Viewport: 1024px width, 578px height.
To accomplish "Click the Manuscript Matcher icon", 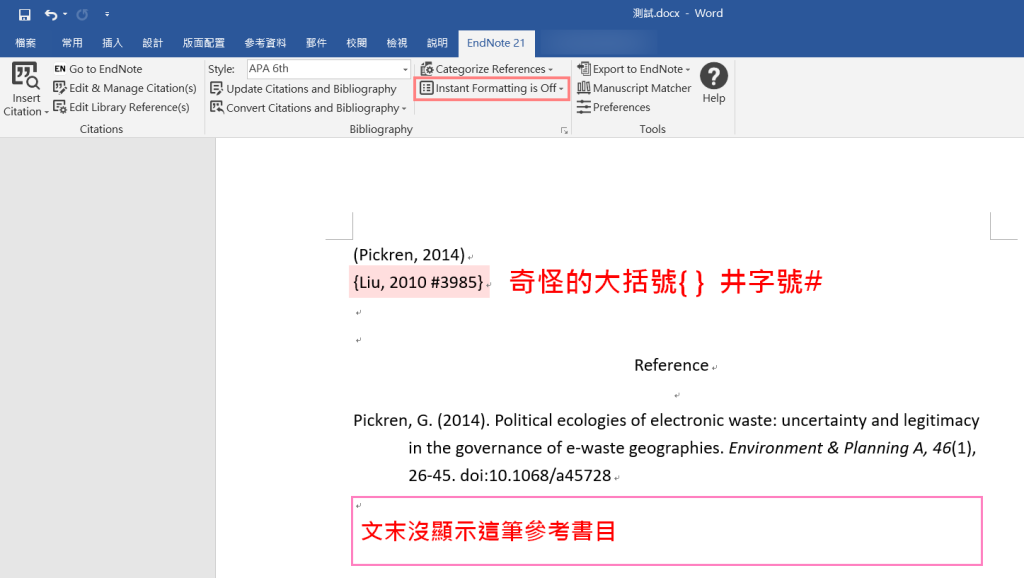I will 584,88.
